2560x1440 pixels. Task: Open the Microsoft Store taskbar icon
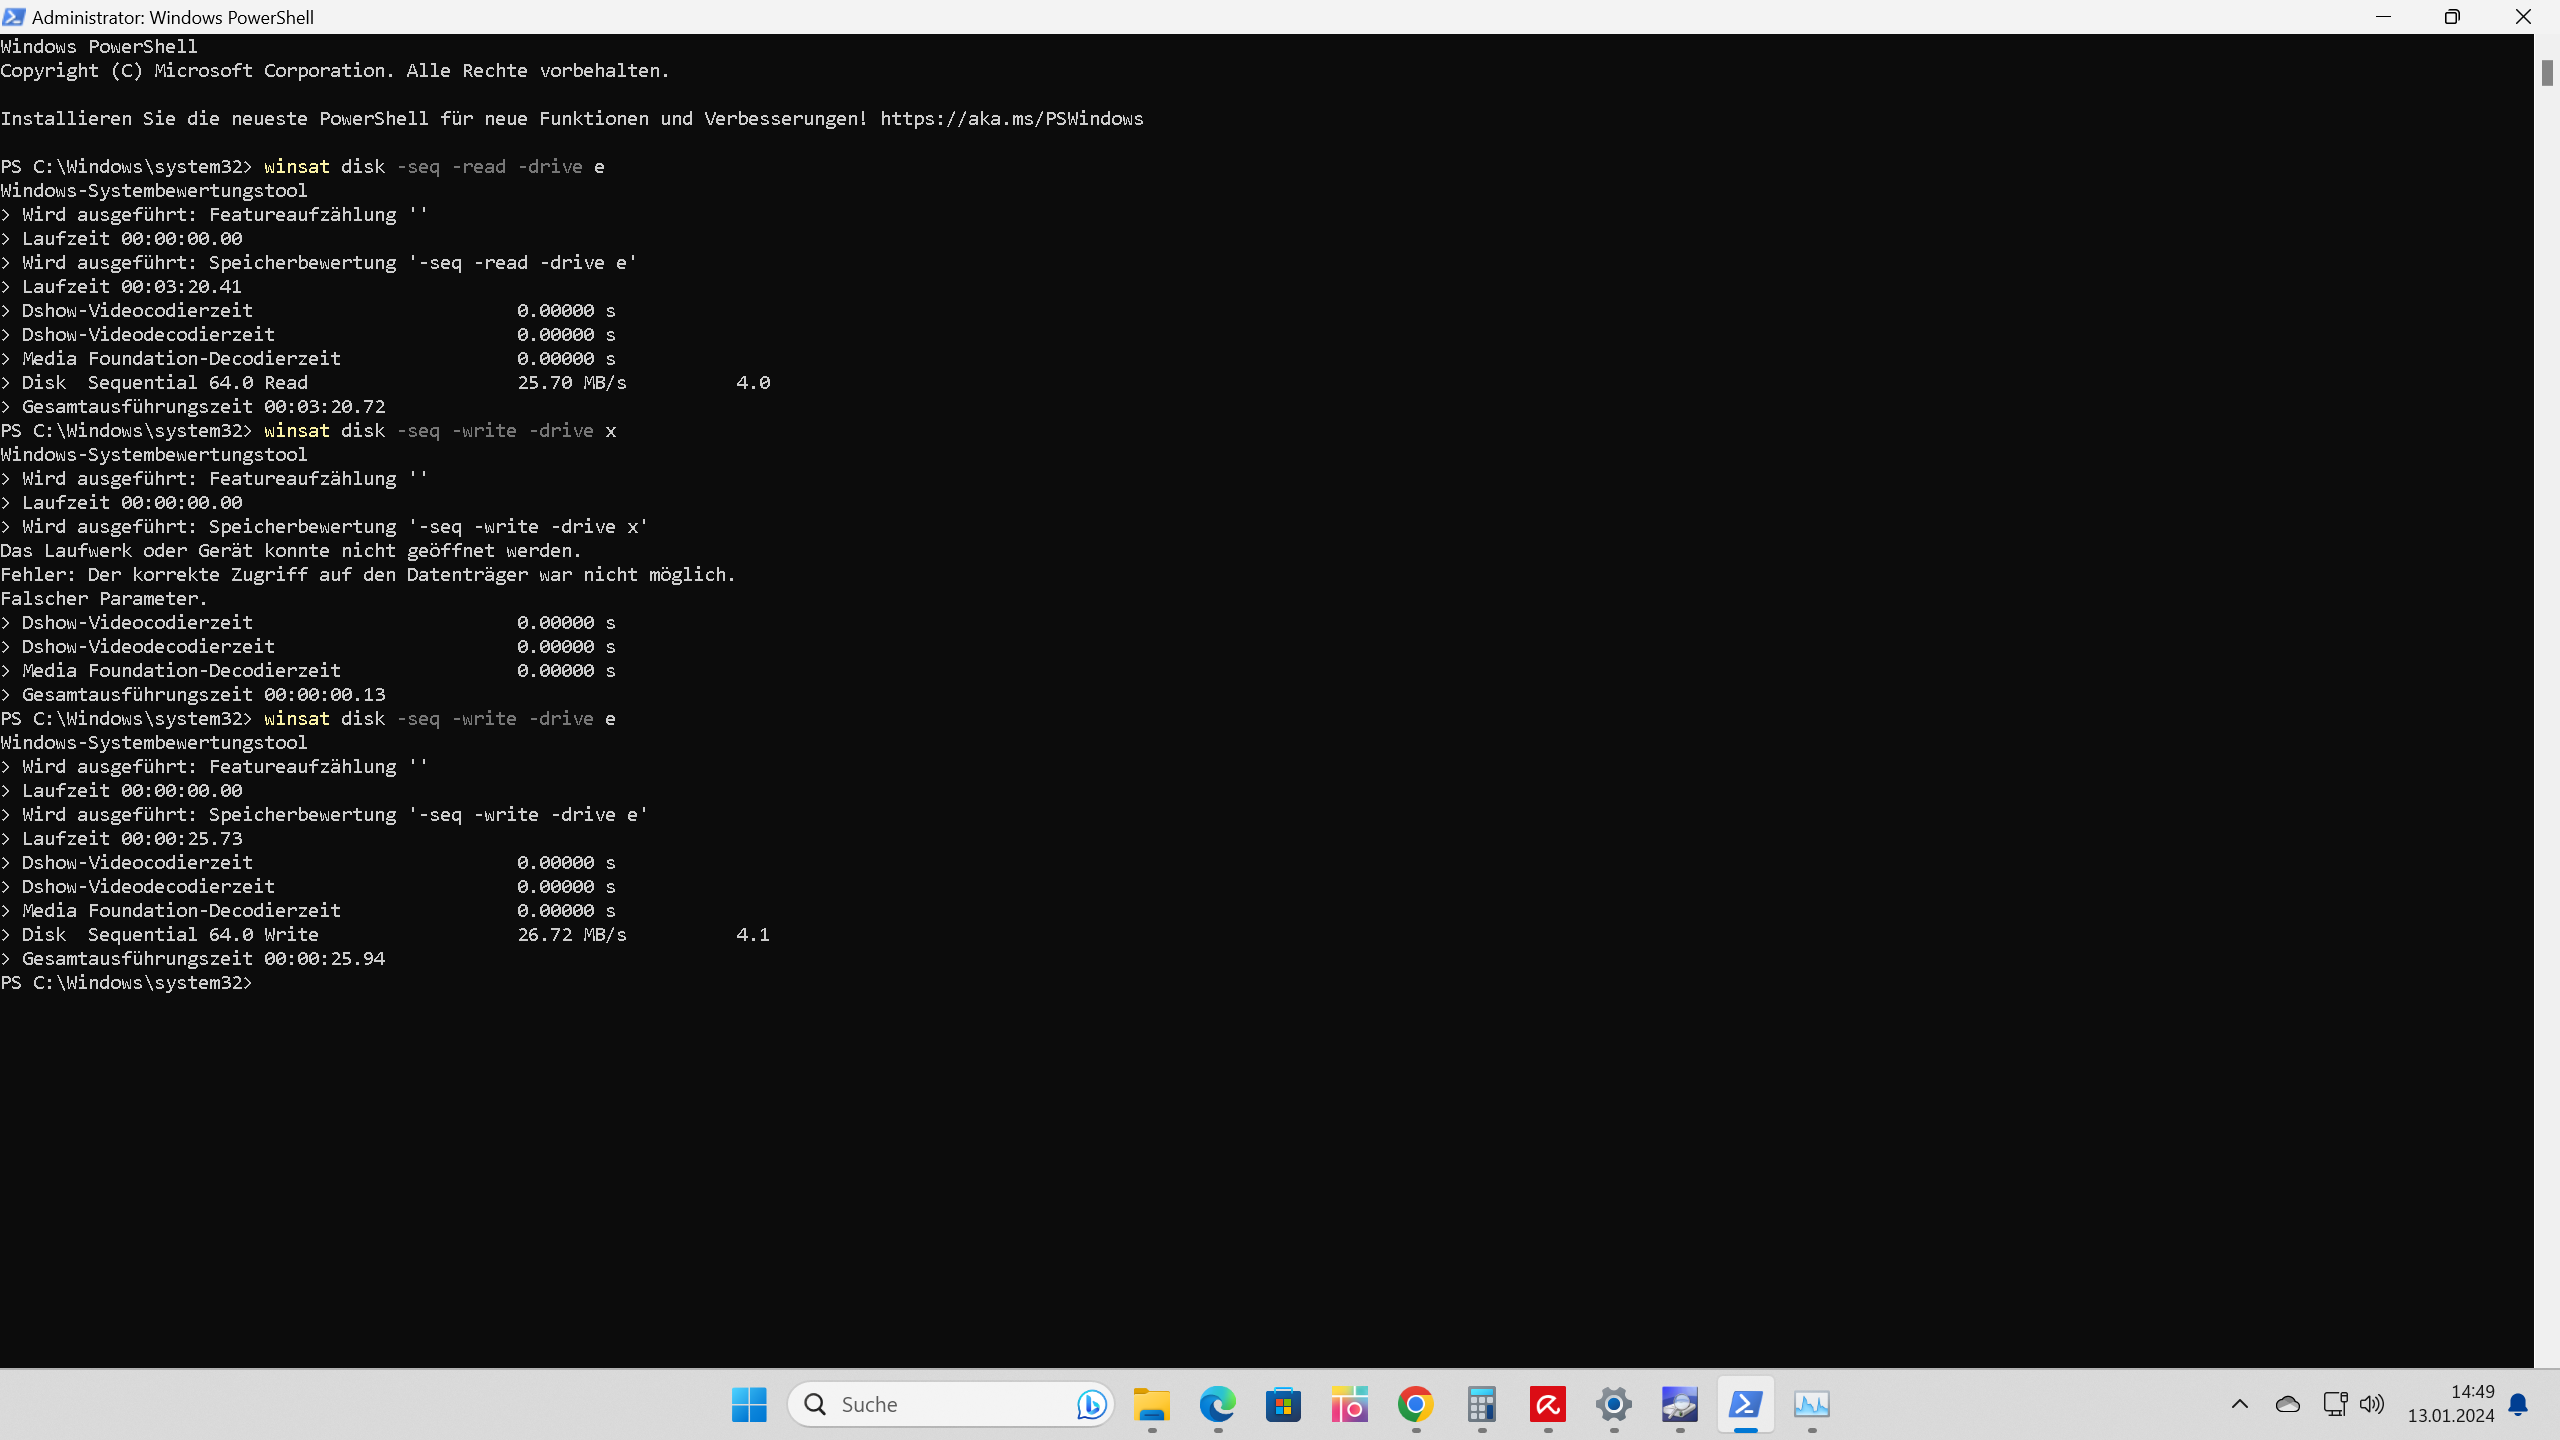coord(1283,1404)
